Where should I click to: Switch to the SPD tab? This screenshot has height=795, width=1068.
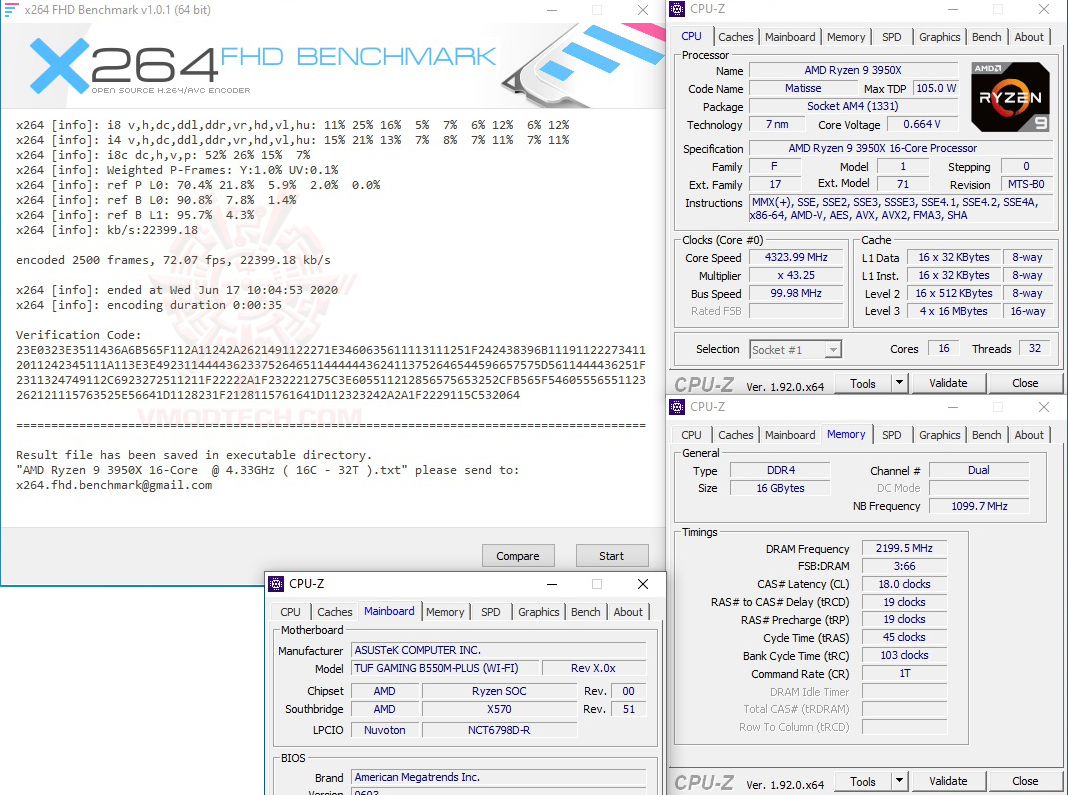click(891, 36)
